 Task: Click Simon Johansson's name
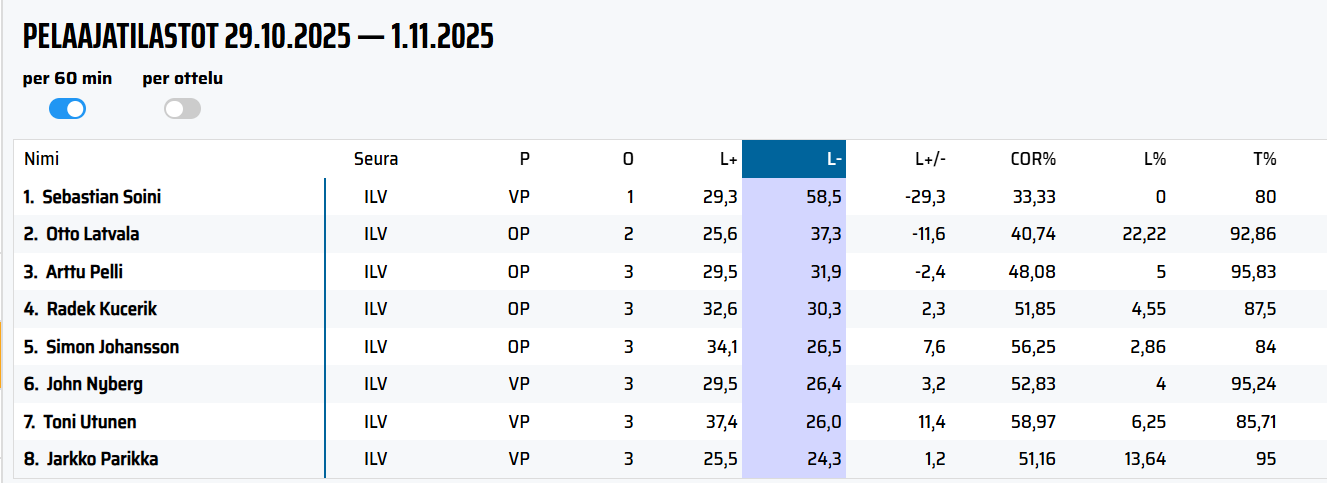[113, 347]
